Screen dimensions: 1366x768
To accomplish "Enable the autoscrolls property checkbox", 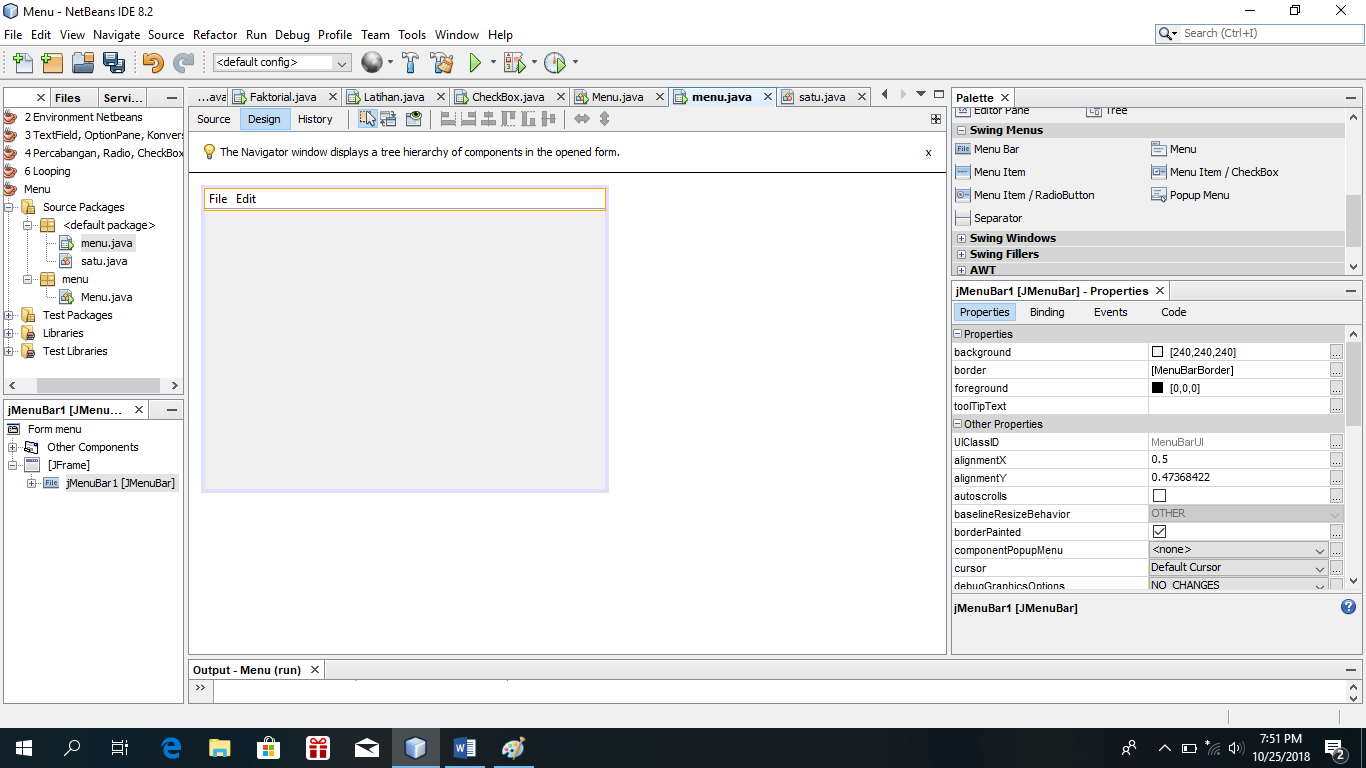I will 1159,495.
